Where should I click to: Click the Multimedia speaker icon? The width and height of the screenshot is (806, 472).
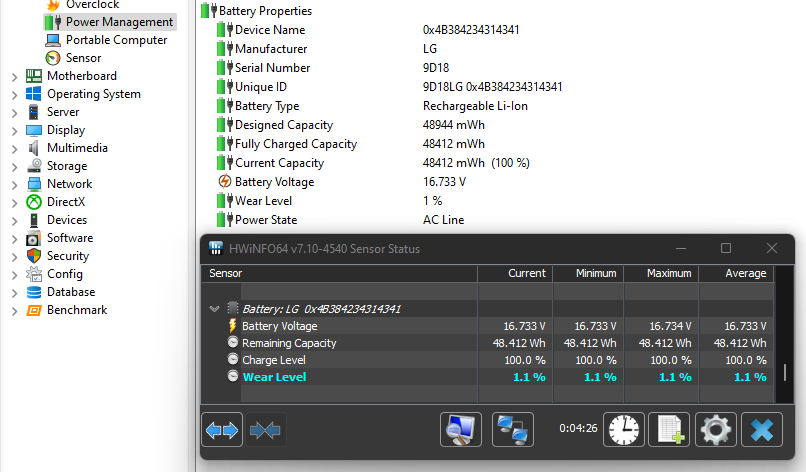pos(34,148)
